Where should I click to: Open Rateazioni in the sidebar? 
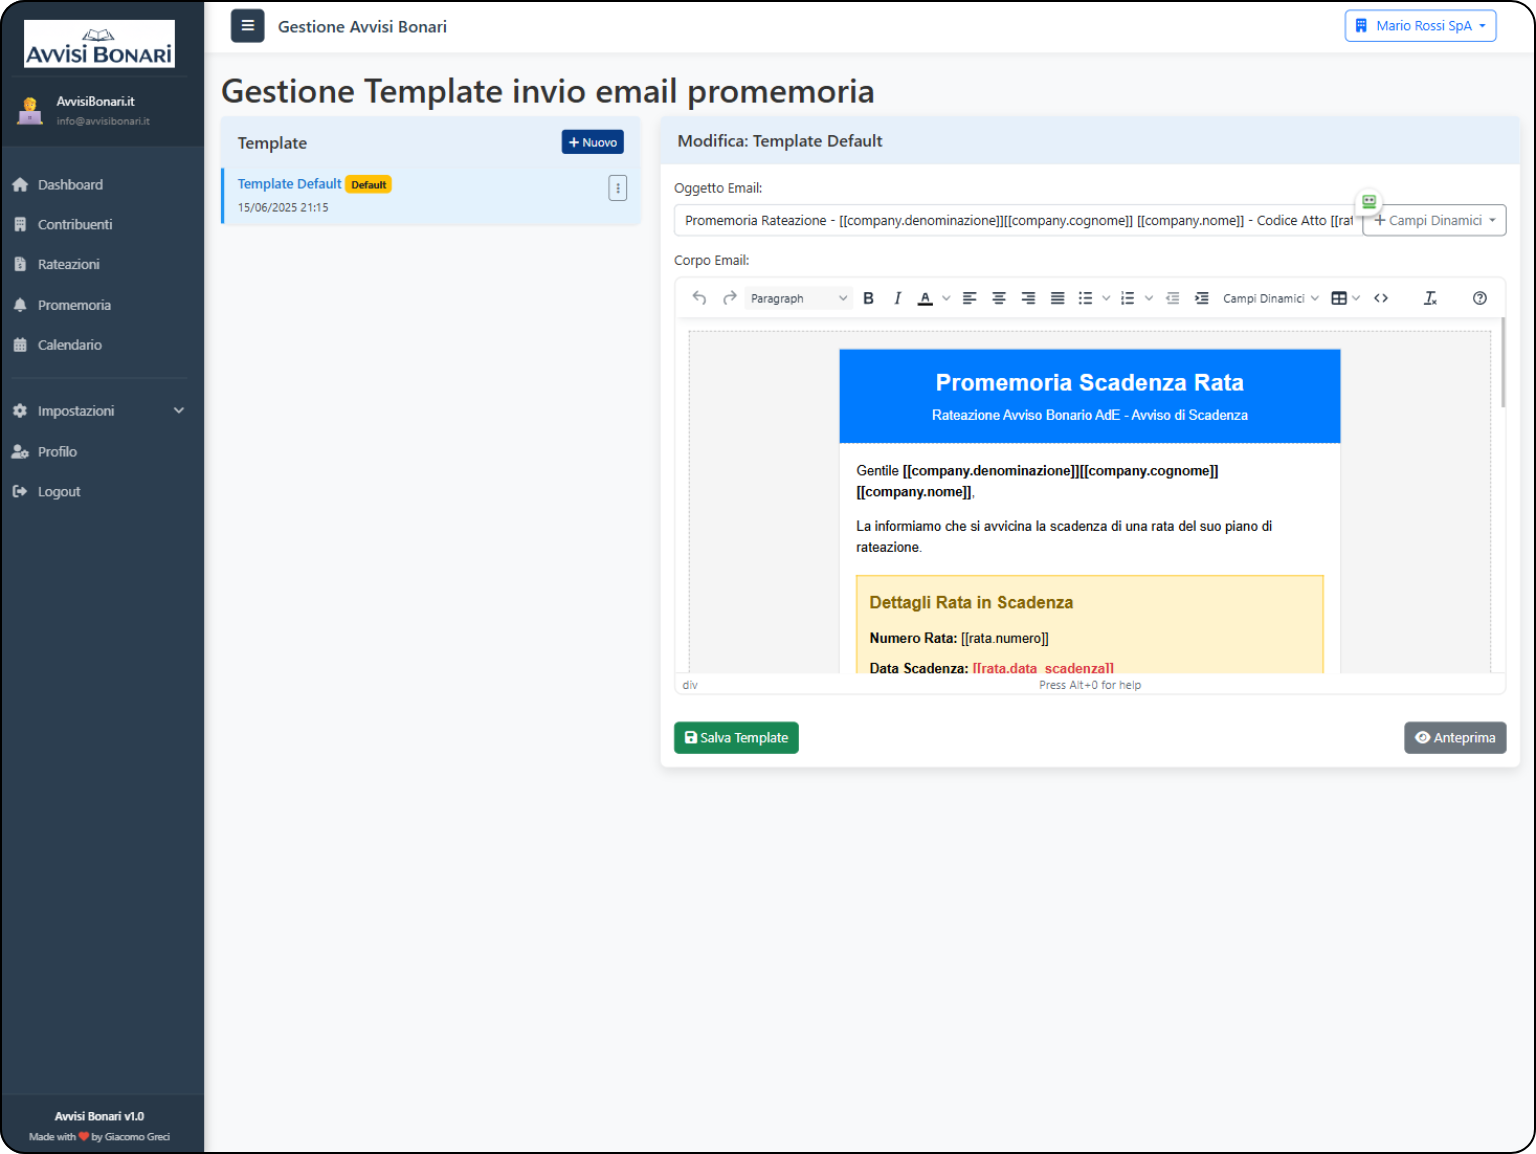68,265
